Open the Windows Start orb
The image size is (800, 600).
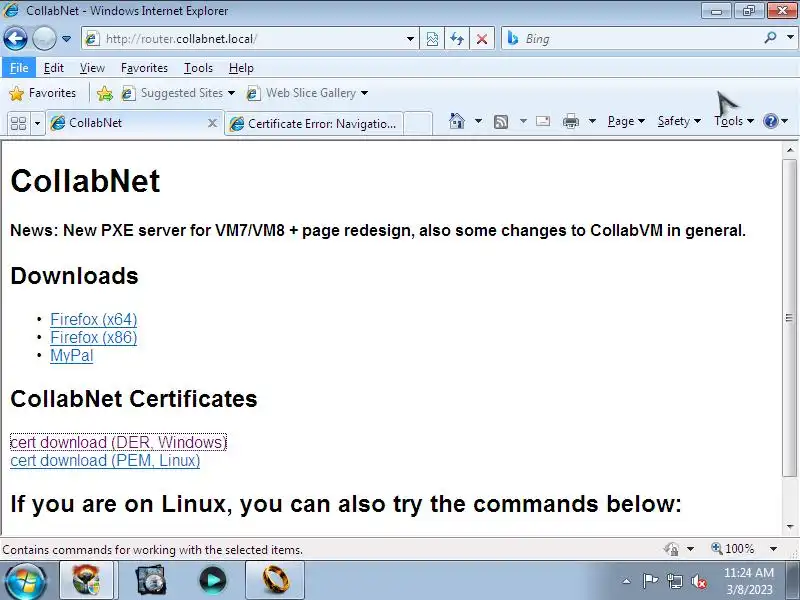(24, 582)
